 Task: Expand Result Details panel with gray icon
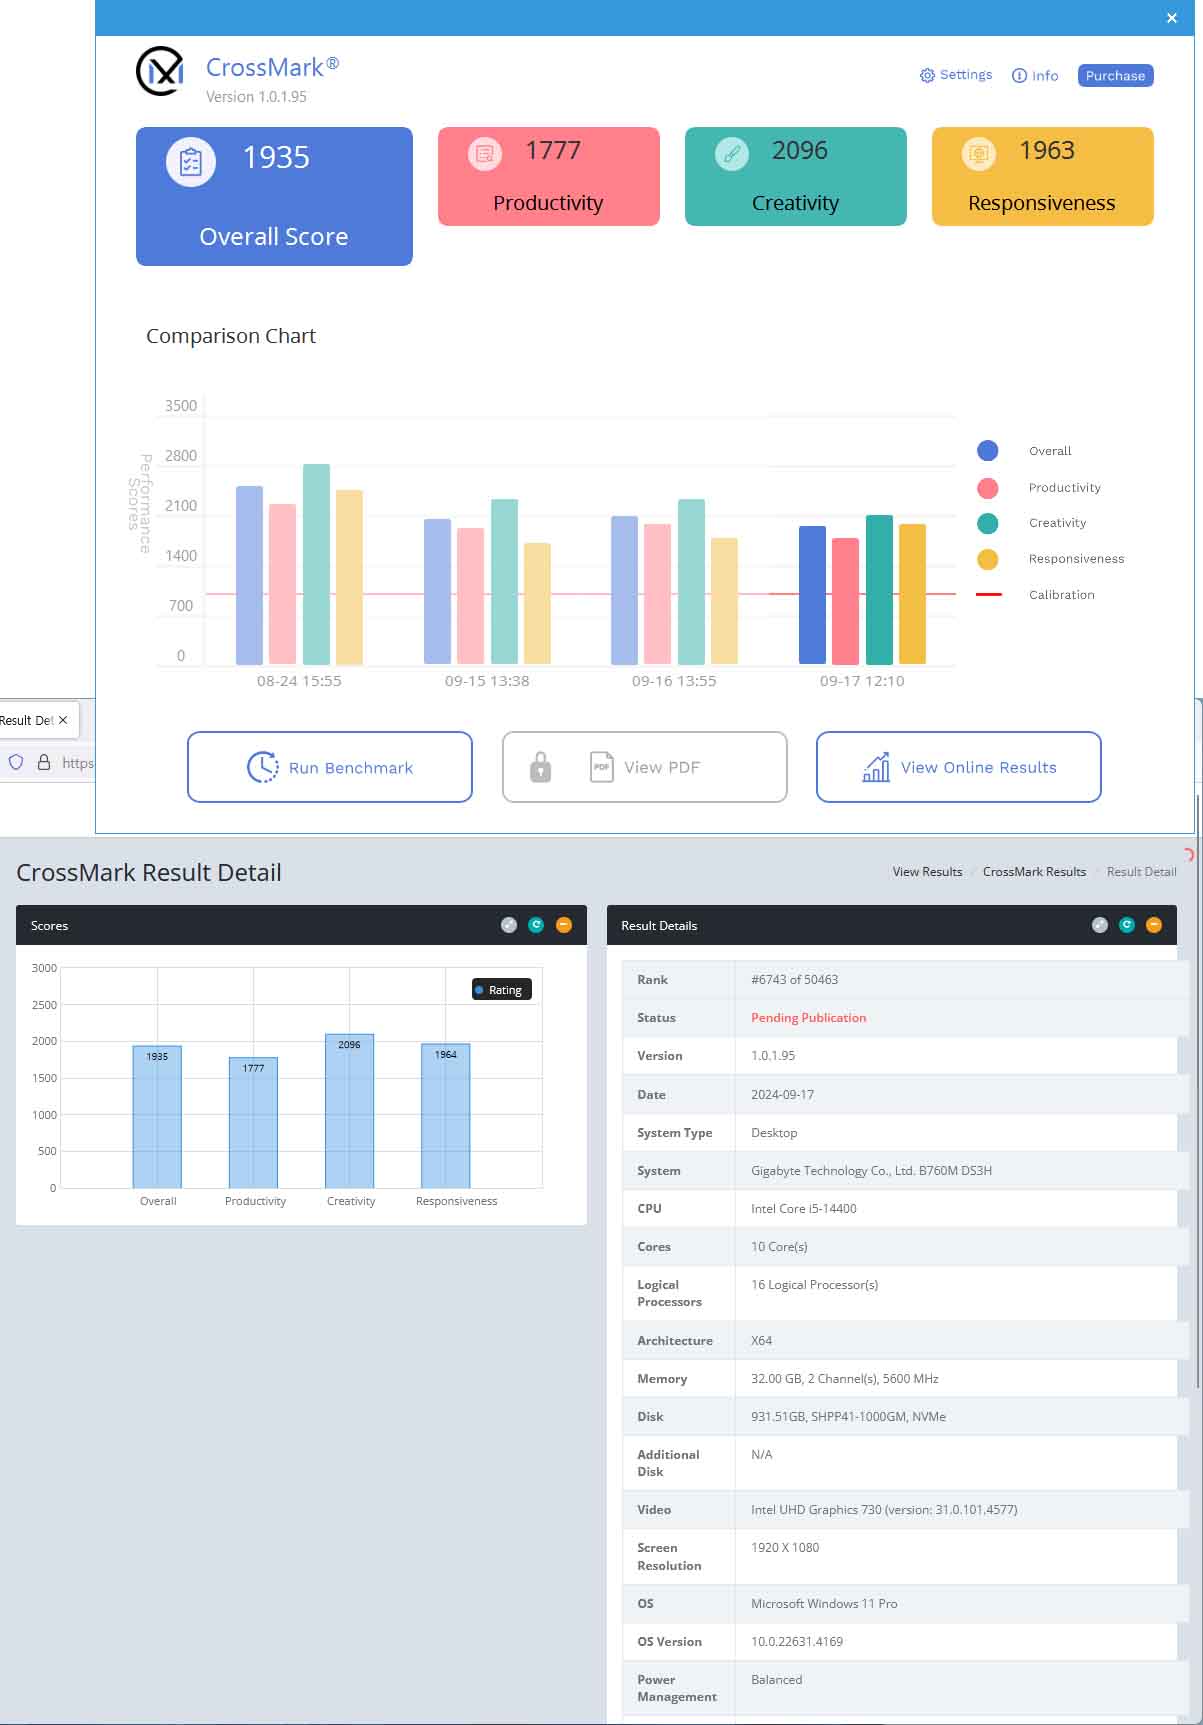pyautogui.click(x=1100, y=925)
